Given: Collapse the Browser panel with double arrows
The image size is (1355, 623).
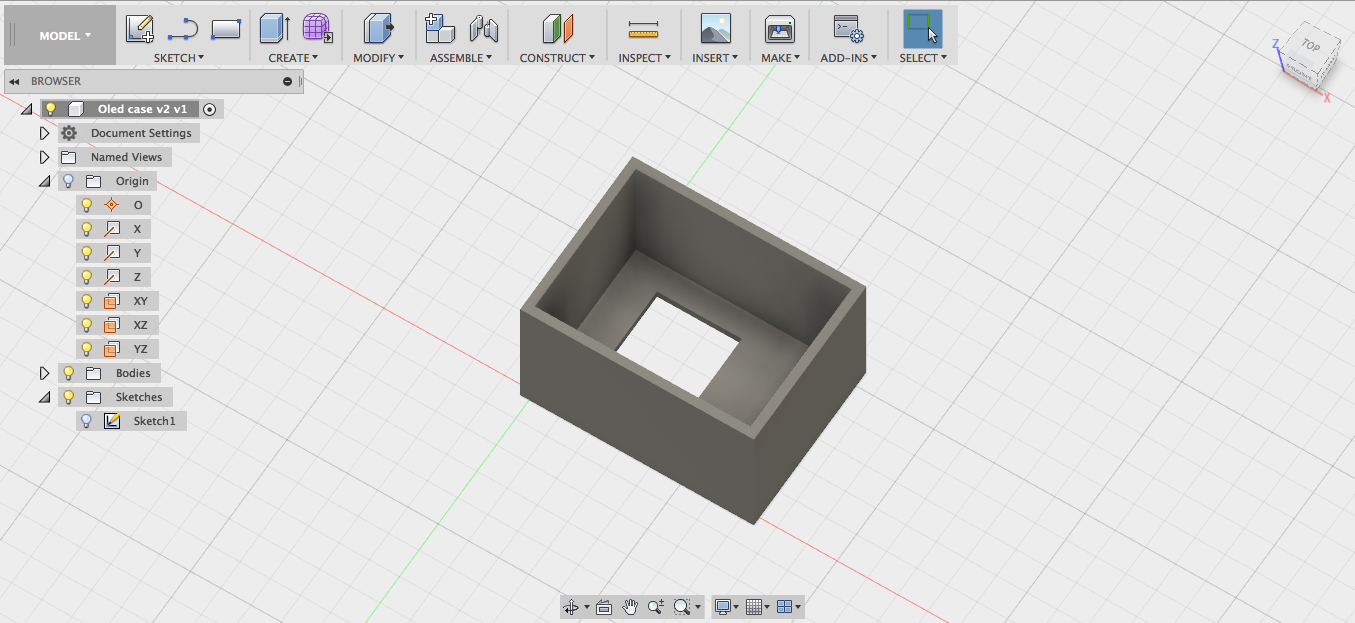Looking at the screenshot, I should click(x=15, y=81).
